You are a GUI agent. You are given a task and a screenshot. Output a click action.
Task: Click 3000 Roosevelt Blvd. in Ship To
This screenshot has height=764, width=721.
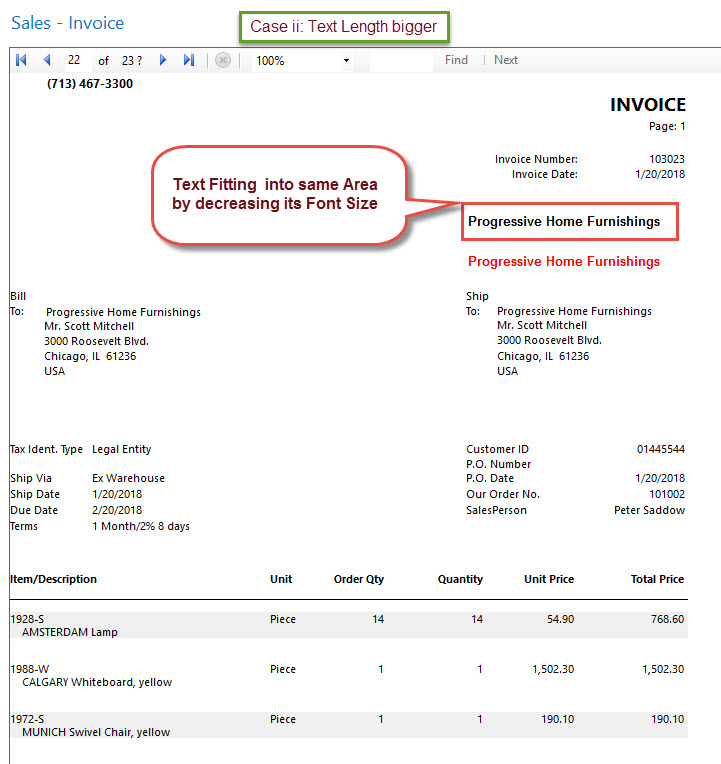550,340
